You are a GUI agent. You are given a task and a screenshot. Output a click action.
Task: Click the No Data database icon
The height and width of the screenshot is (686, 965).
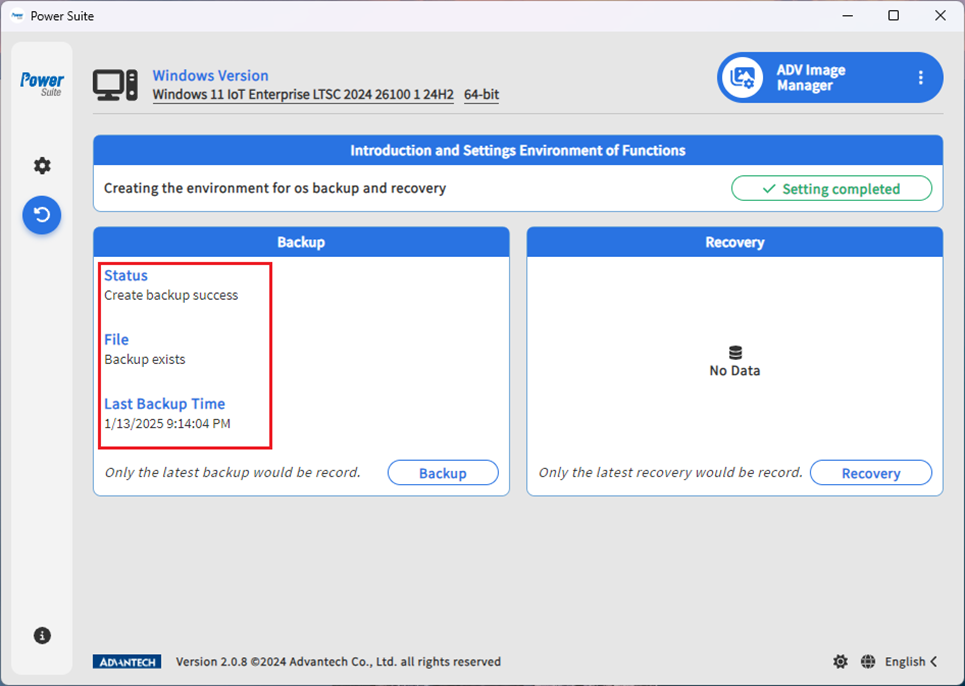pyautogui.click(x=735, y=353)
